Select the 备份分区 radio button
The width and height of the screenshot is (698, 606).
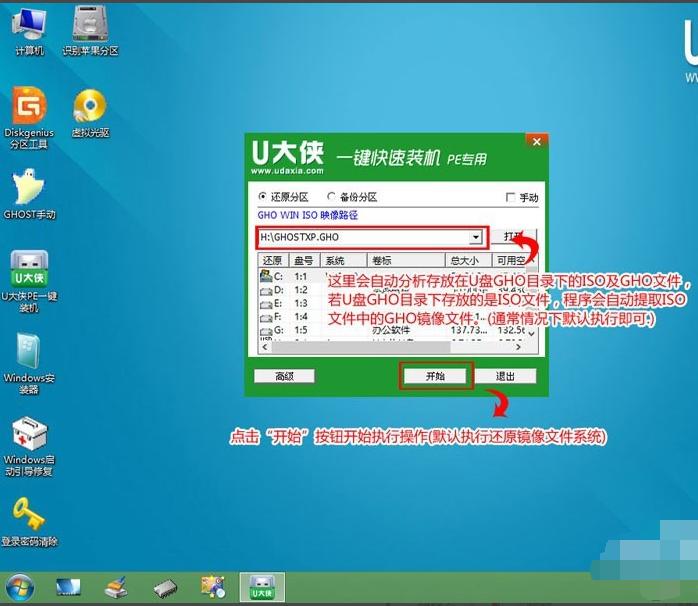[x=331, y=197]
